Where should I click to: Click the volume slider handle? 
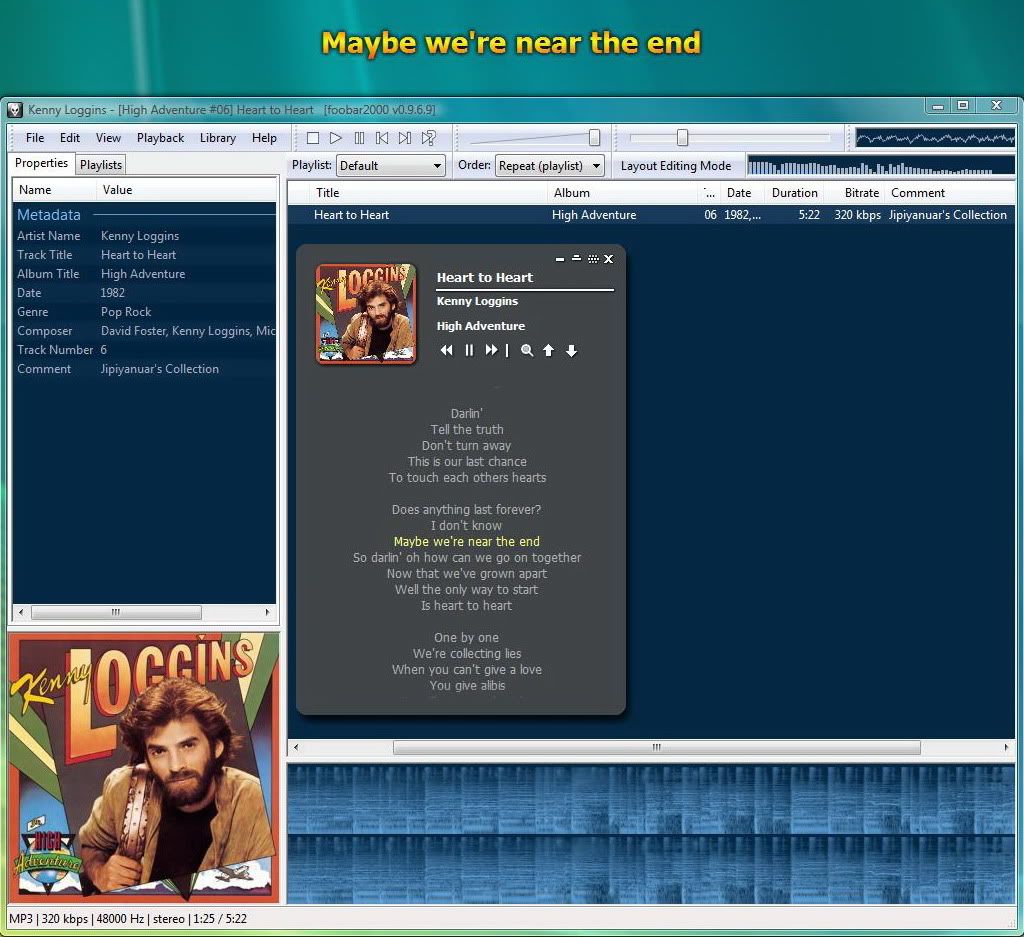click(594, 137)
